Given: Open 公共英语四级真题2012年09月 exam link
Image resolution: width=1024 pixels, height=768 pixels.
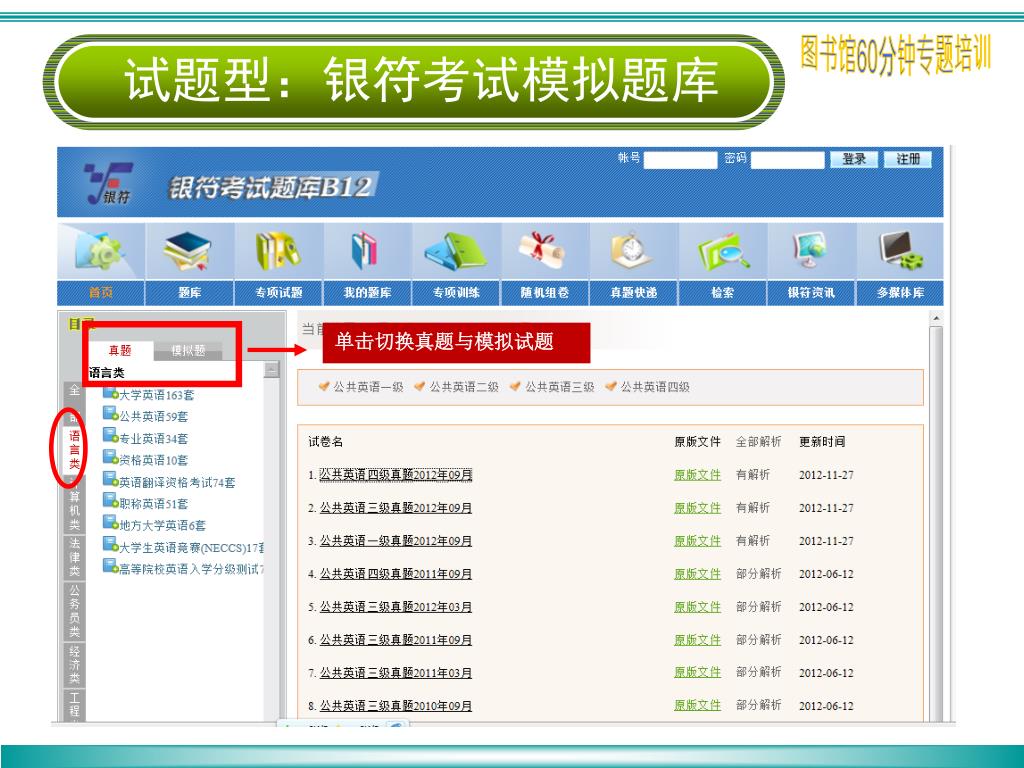Looking at the screenshot, I should [395, 475].
